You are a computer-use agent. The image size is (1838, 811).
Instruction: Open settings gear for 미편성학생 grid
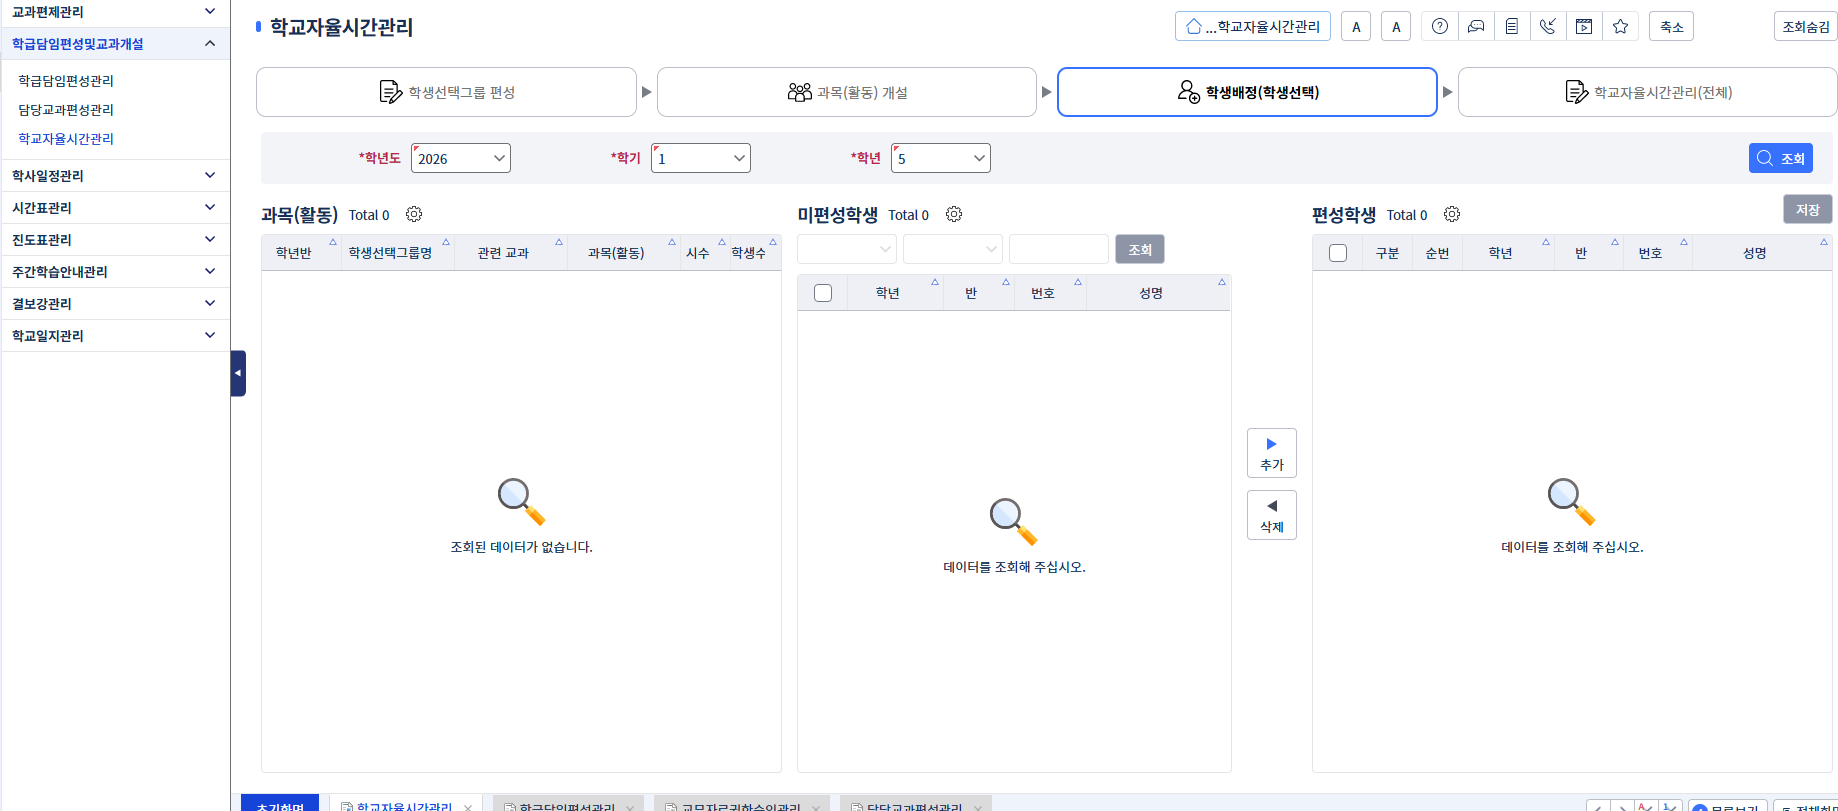pos(954,214)
